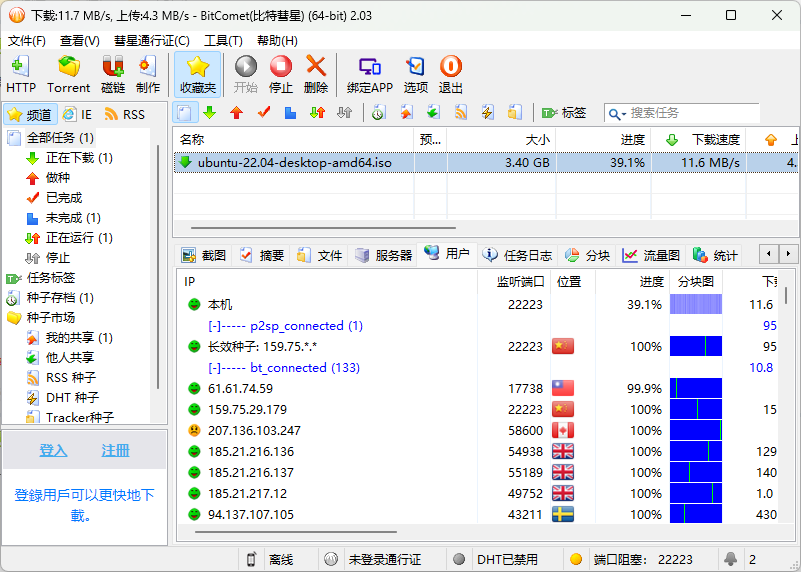Filter stopped tasks via grey arrows icon
Viewport: 801px width, 572px height.
tap(345, 112)
